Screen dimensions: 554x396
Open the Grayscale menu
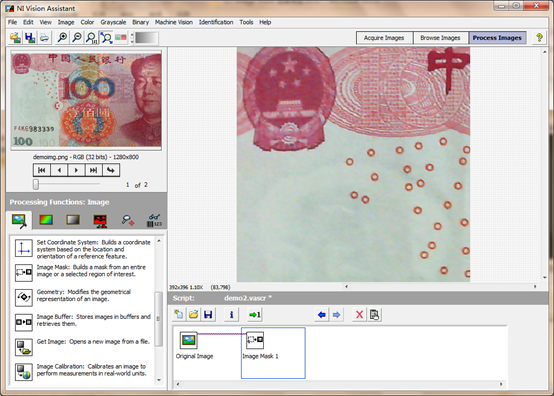[113, 22]
